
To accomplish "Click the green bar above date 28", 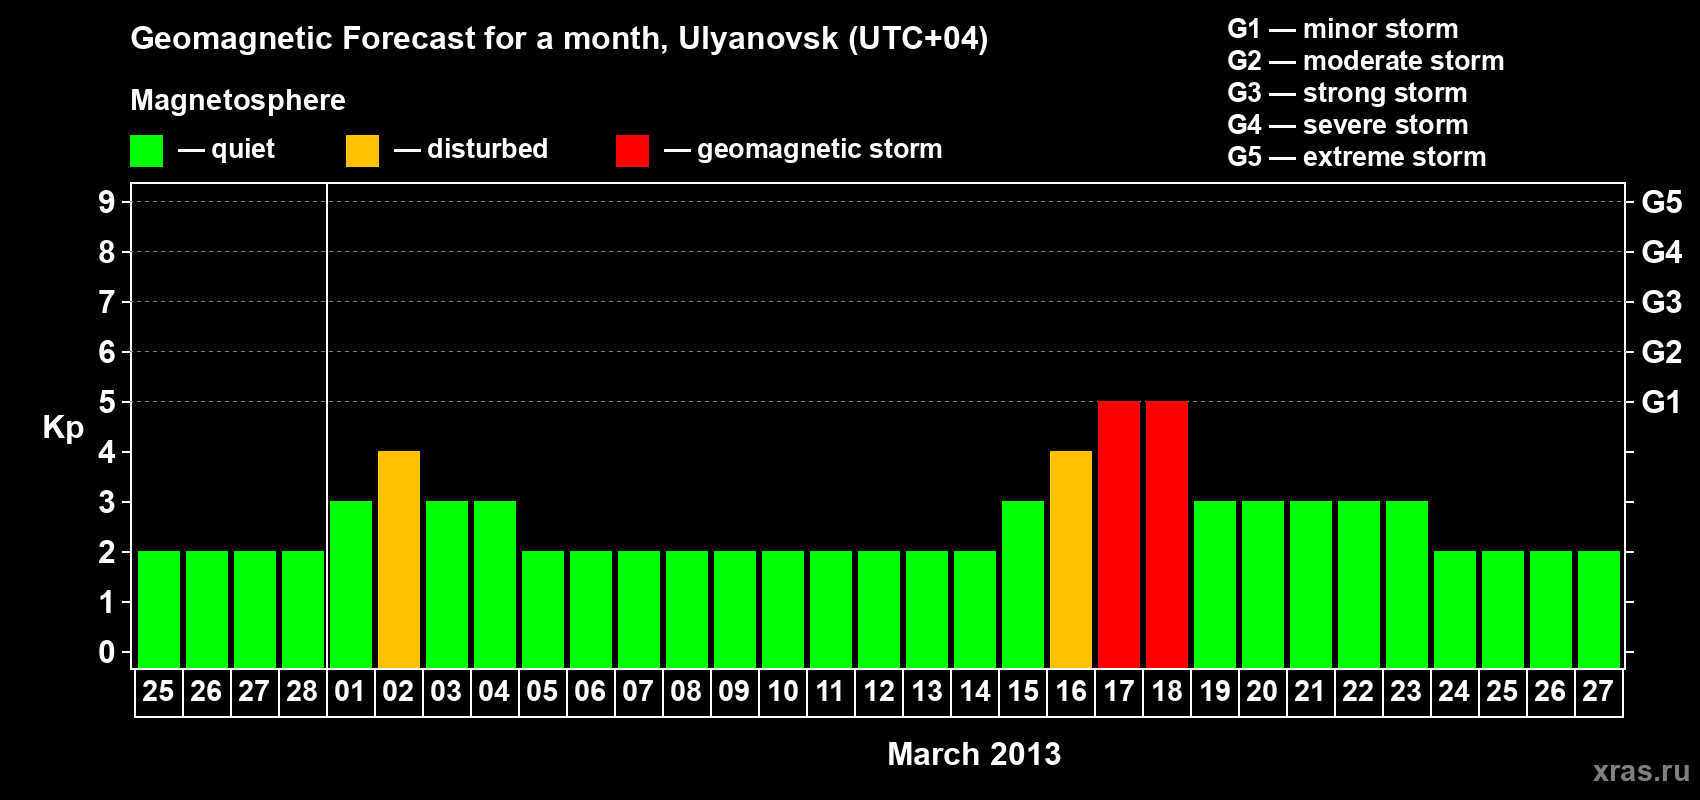I will (303, 609).
